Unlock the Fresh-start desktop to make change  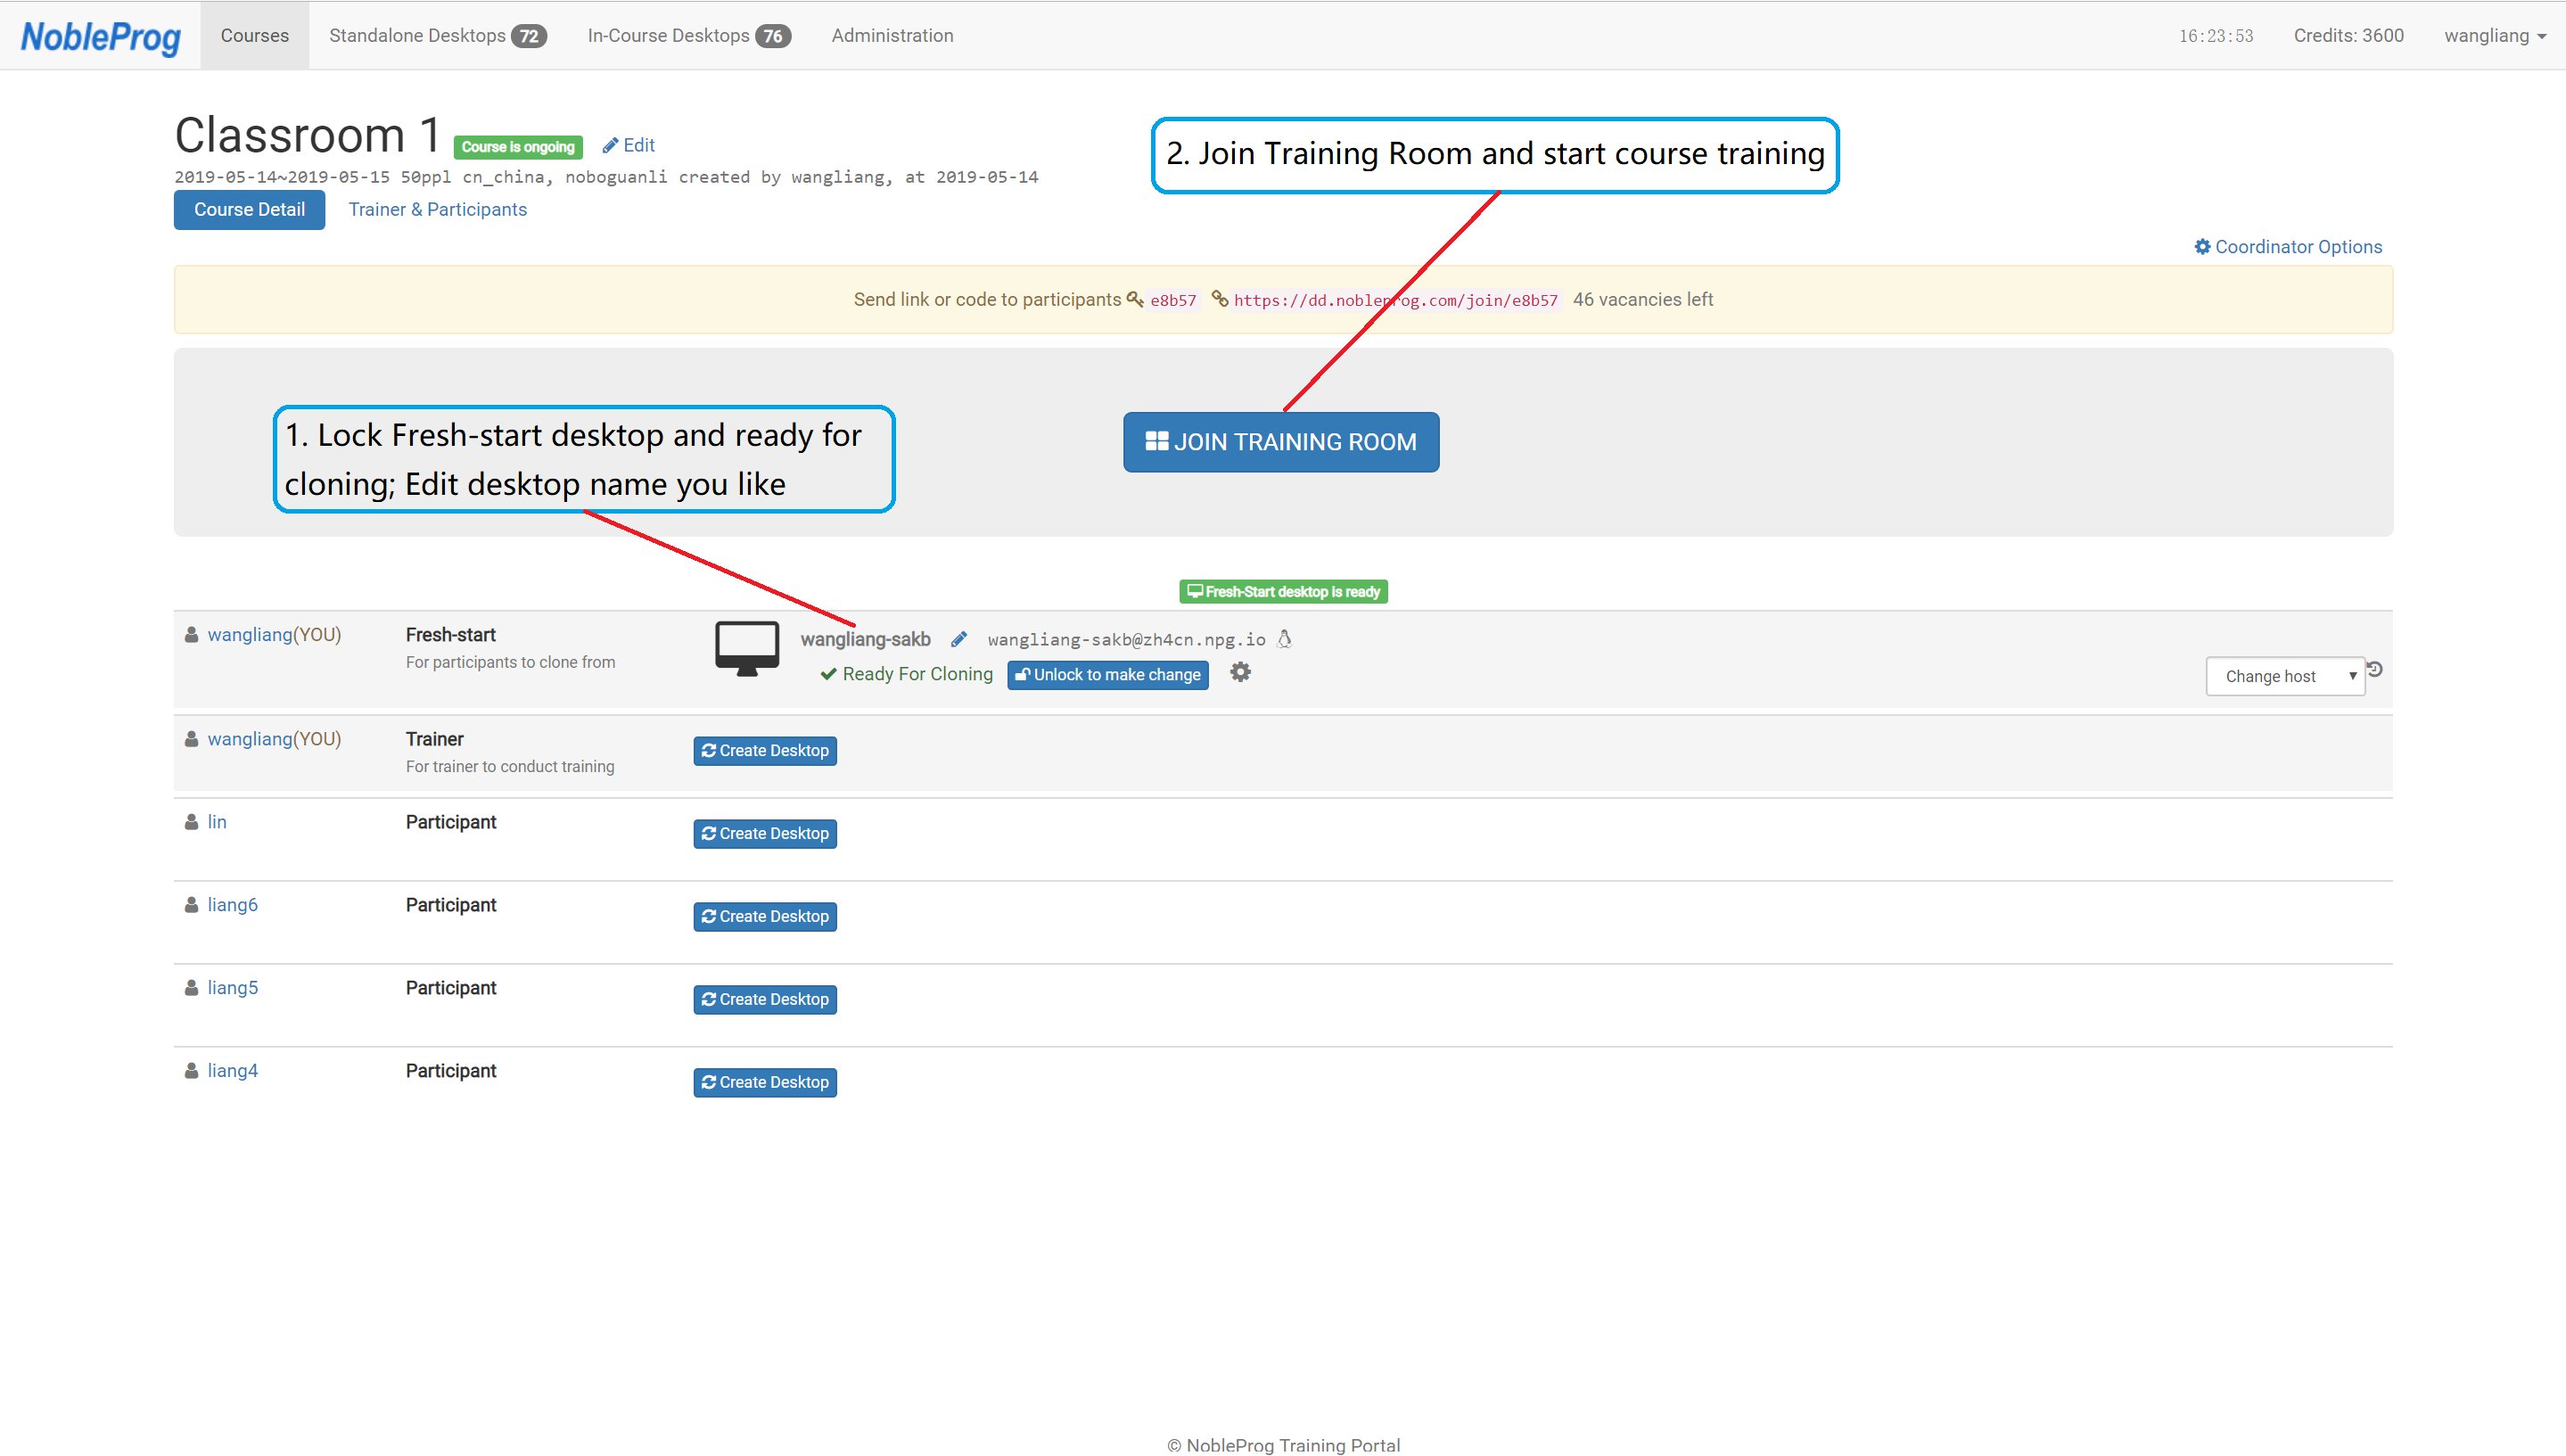coord(1108,675)
